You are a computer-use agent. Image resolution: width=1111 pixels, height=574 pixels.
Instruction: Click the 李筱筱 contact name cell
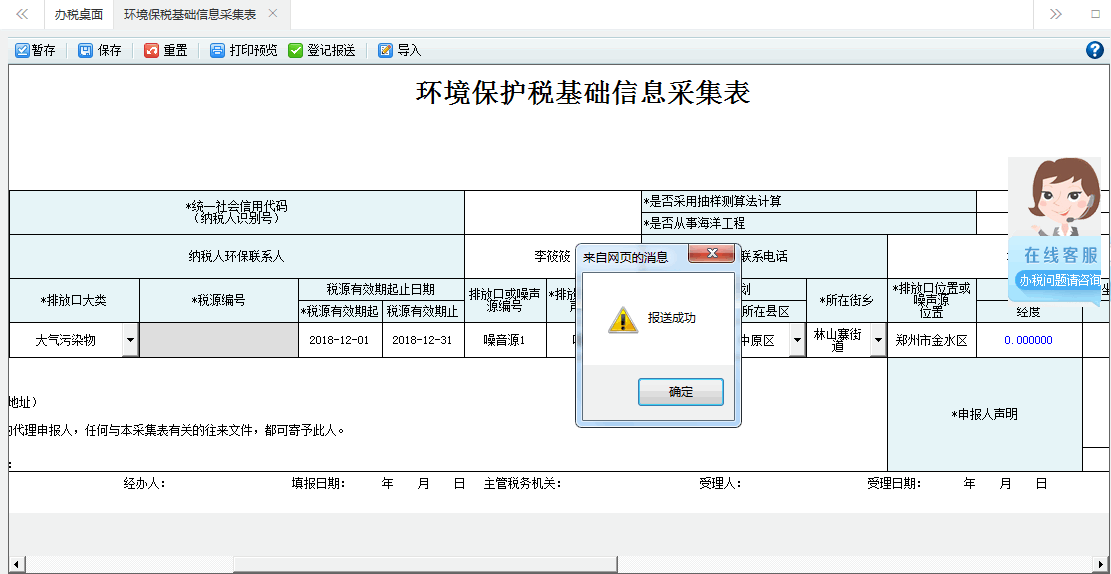[x=553, y=257]
